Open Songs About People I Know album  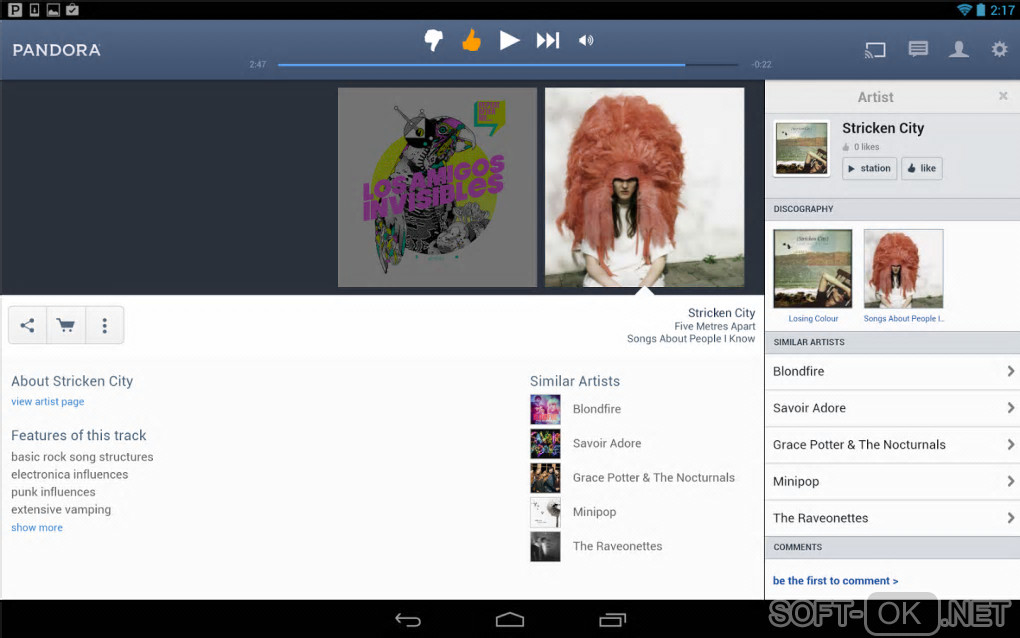(904, 268)
